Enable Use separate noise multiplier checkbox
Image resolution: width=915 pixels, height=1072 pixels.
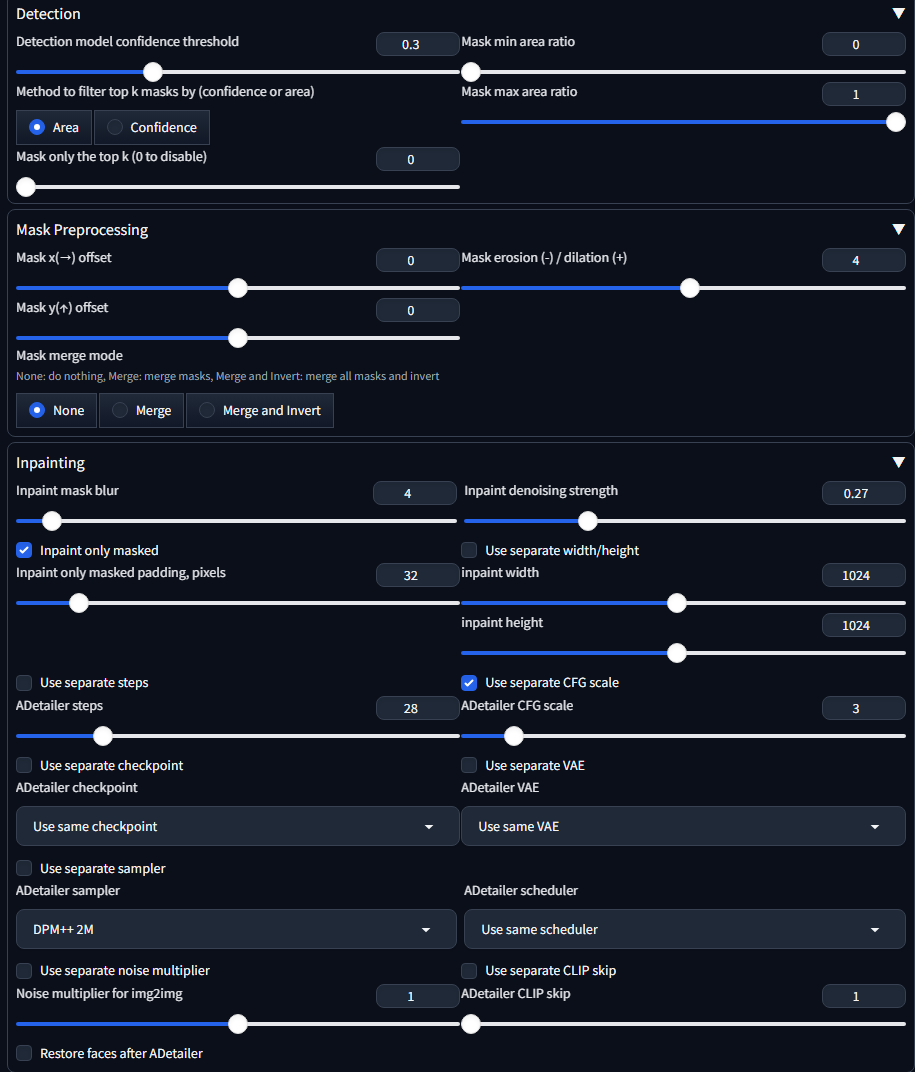tap(24, 970)
